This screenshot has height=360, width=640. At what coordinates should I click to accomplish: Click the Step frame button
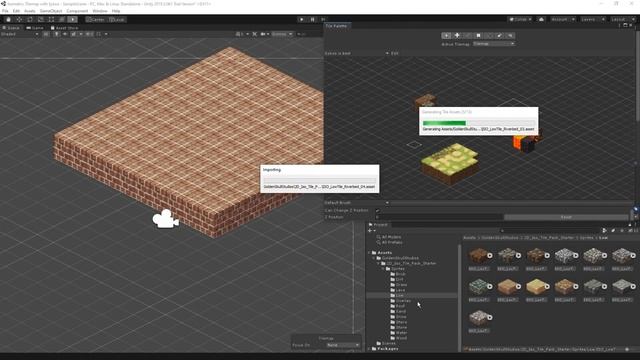[x=323, y=19]
